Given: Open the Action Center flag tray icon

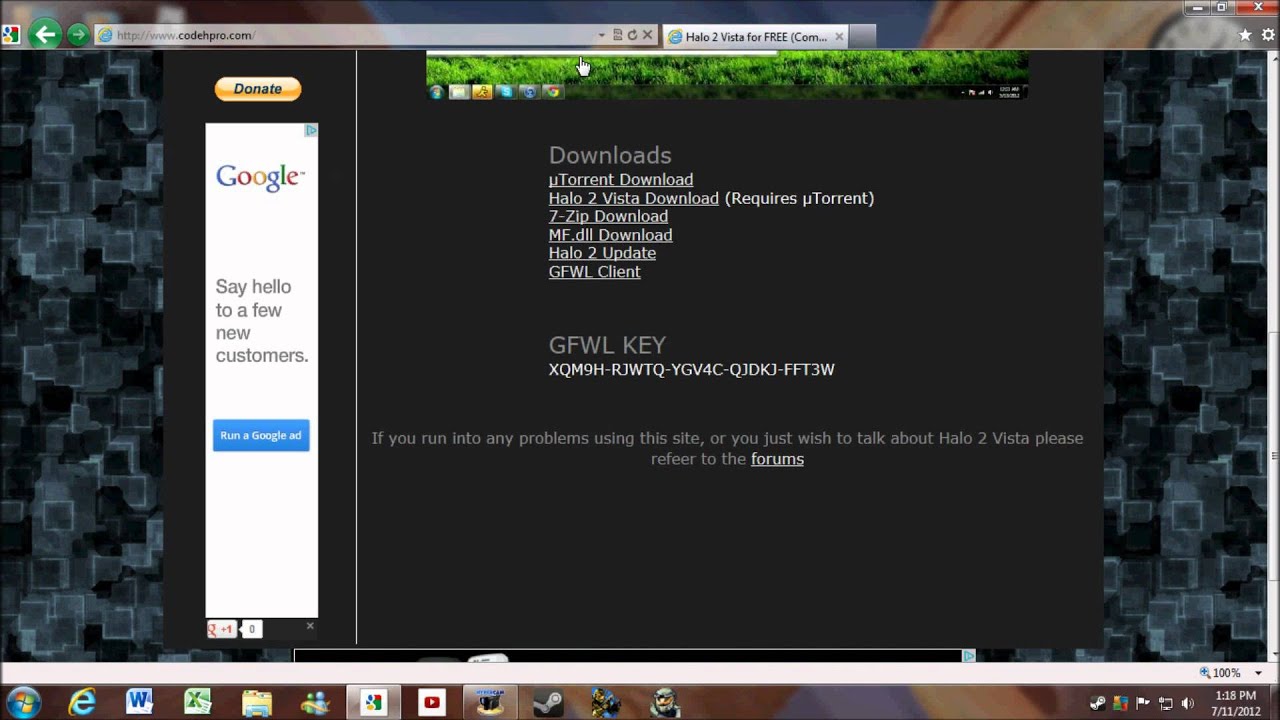Looking at the screenshot, I should click(1142, 703).
